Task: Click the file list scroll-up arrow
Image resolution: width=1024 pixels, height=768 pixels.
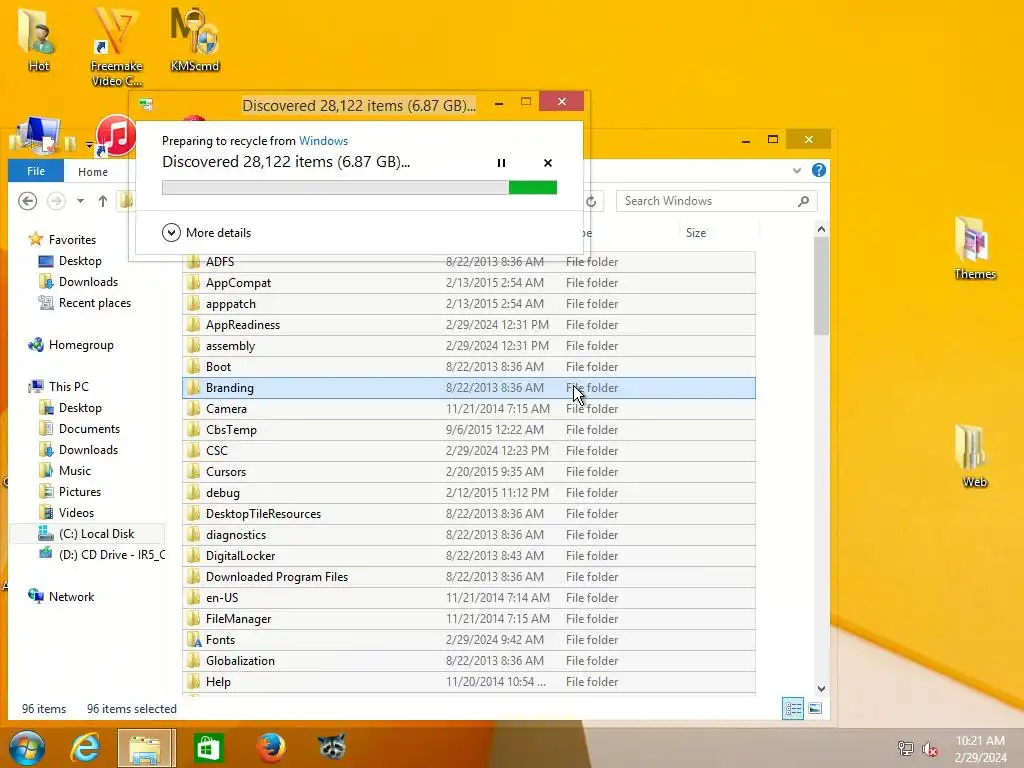Action: tap(822, 229)
